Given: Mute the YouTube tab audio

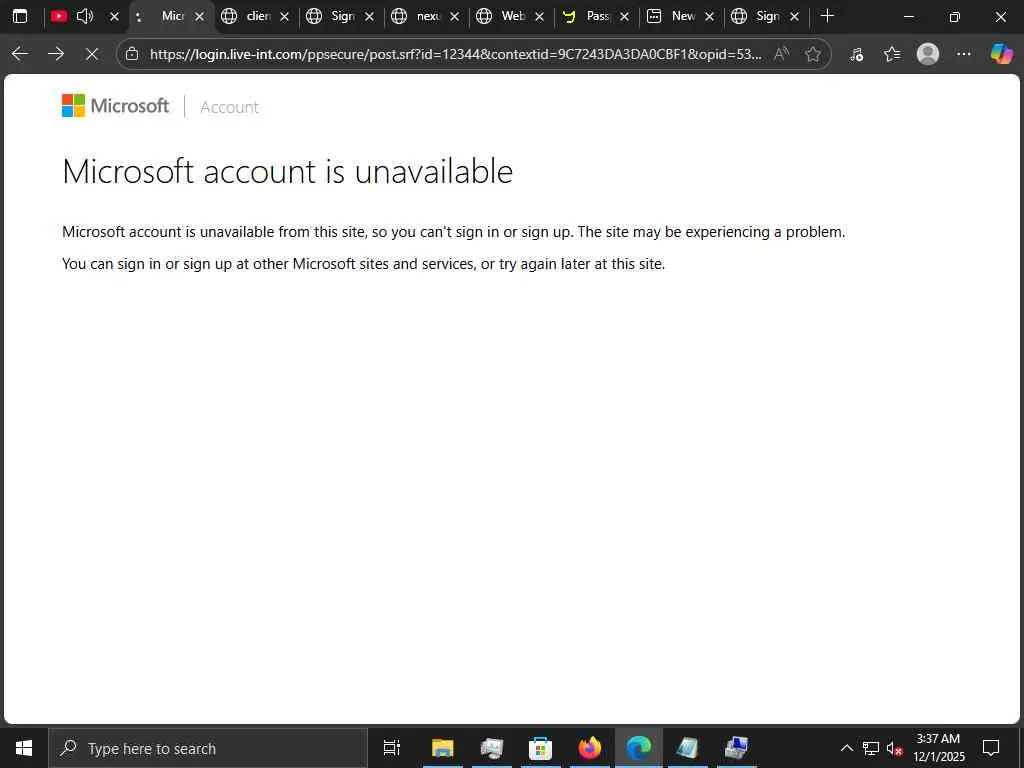Looking at the screenshot, I should click(86, 16).
